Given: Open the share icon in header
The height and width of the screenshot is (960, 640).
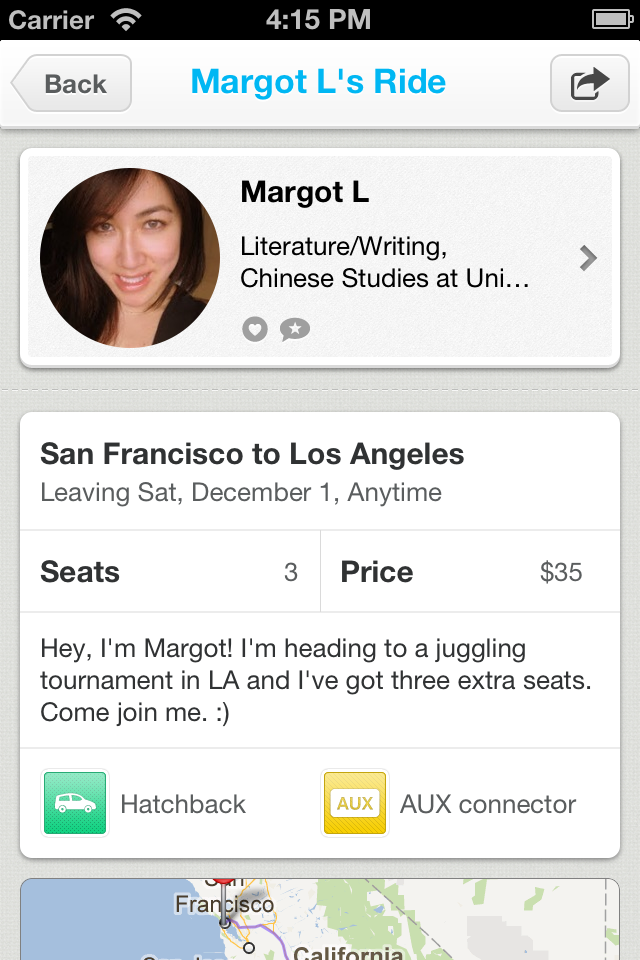Looking at the screenshot, I should (589, 83).
